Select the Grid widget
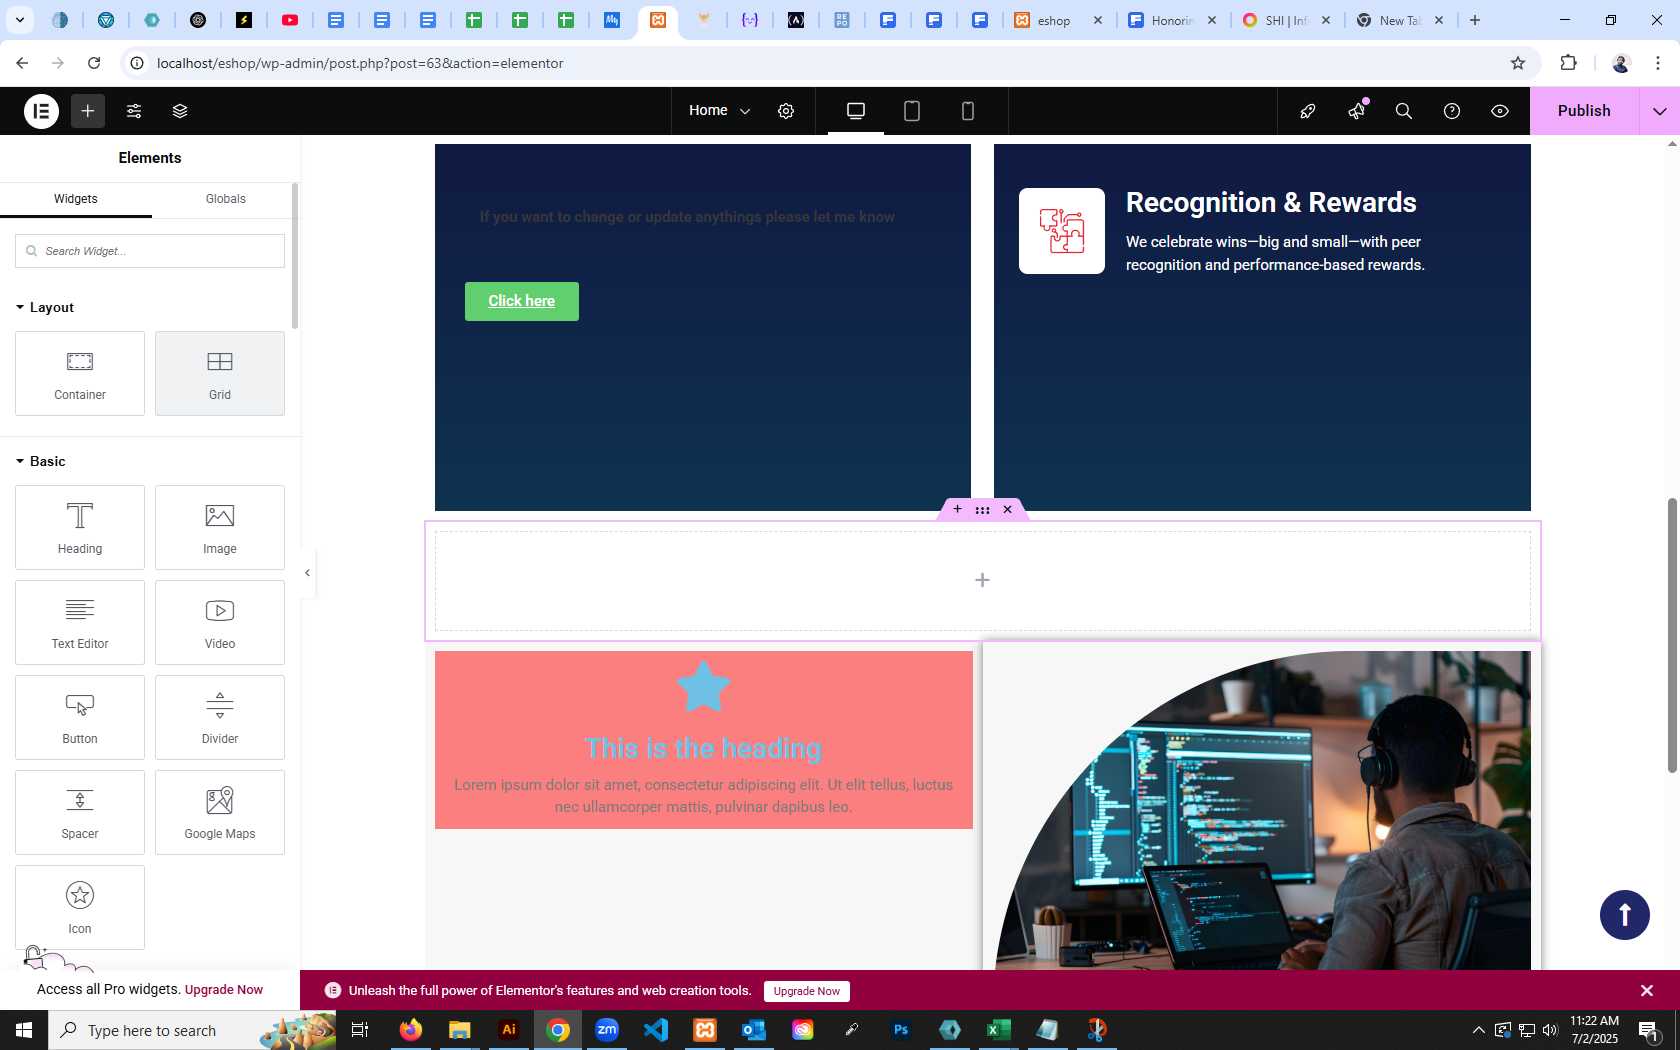 point(220,373)
